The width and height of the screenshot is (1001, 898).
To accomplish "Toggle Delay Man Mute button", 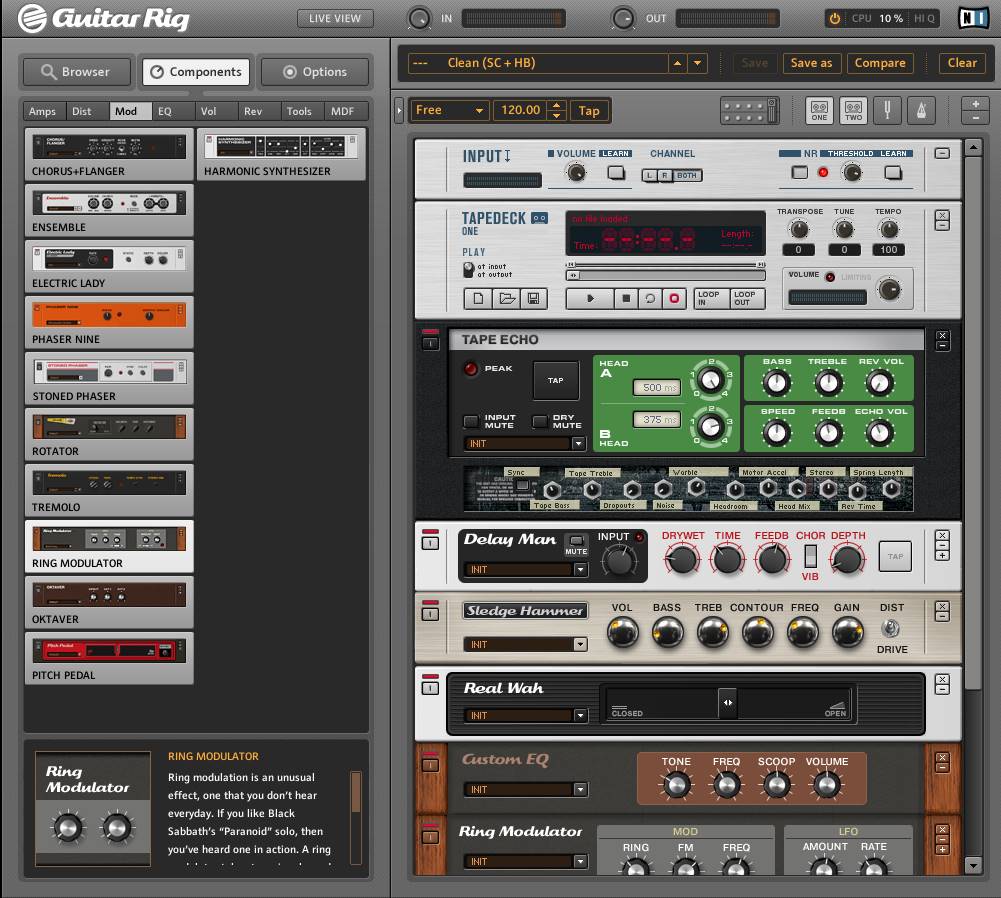I will [576, 541].
